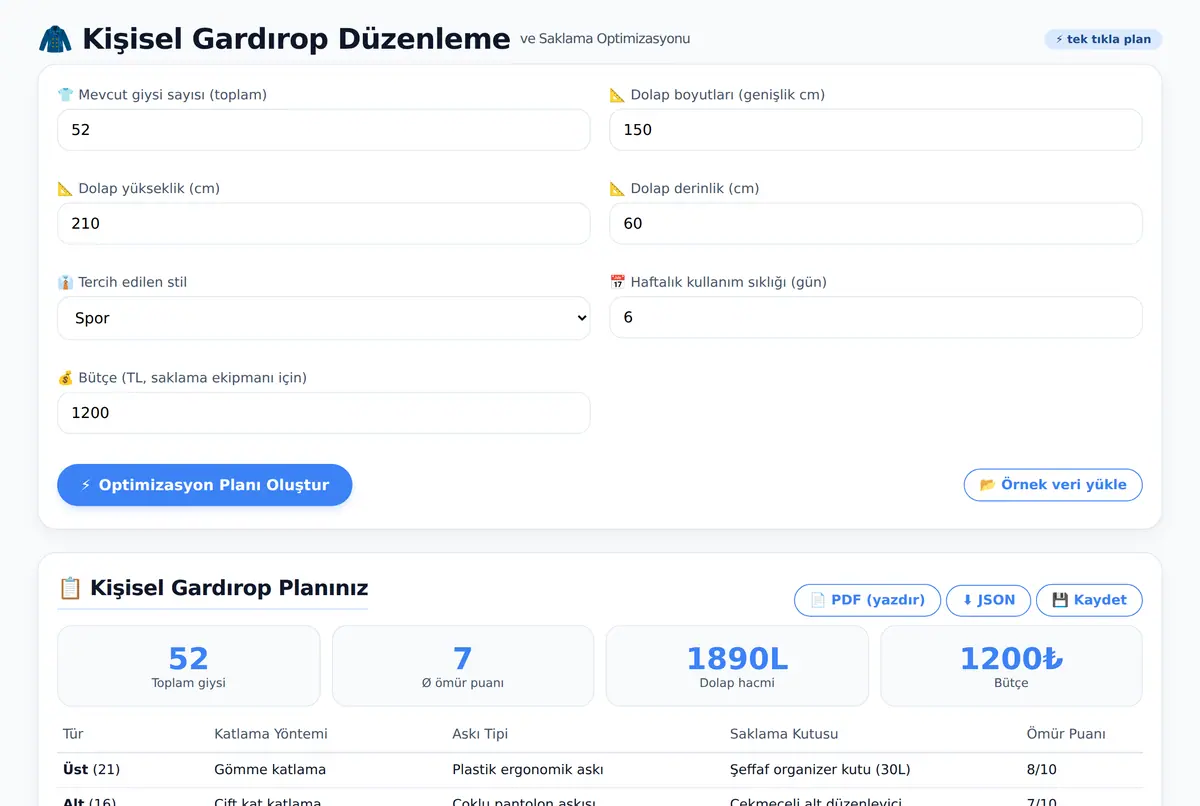
Task: Click the document icon on PDF button
Action: click(818, 600)
